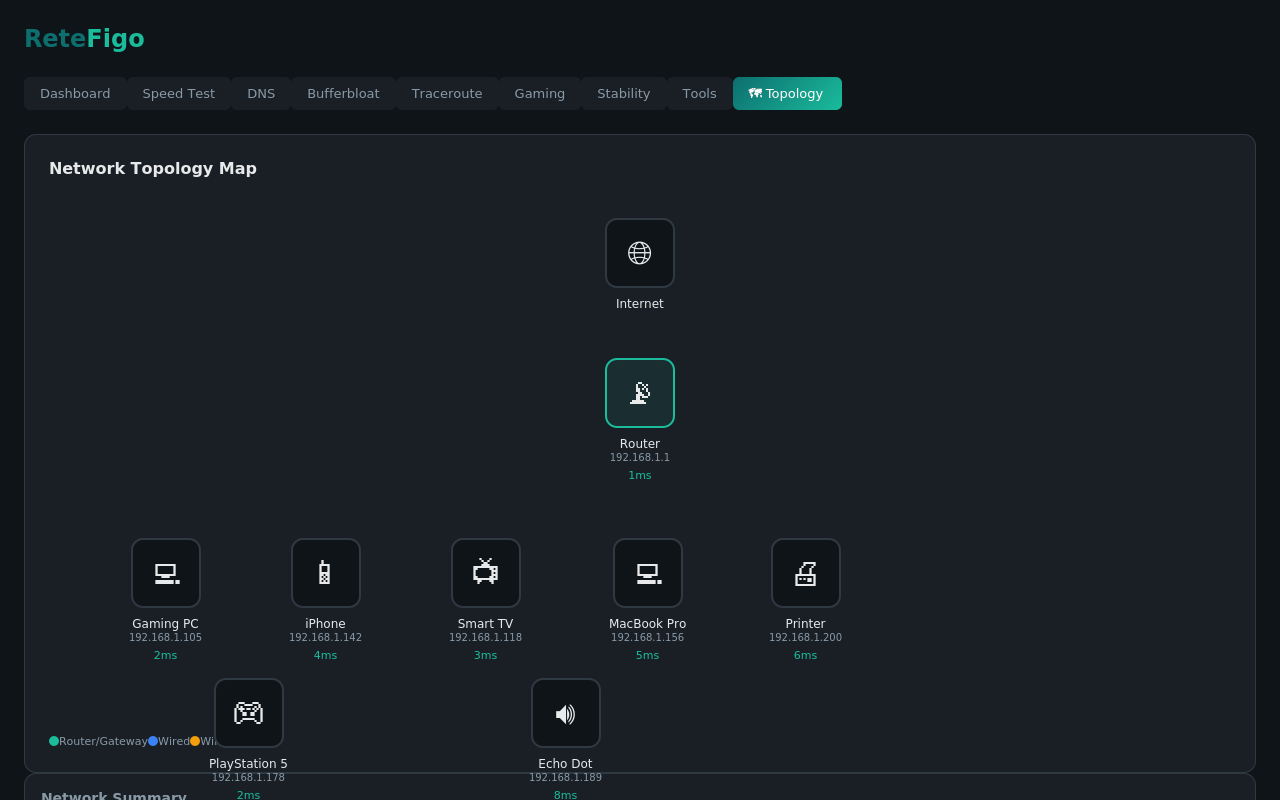The image size is (1280, 800).
Task: Select the MacBook Pro laptop icon
Action: point(647,572)
